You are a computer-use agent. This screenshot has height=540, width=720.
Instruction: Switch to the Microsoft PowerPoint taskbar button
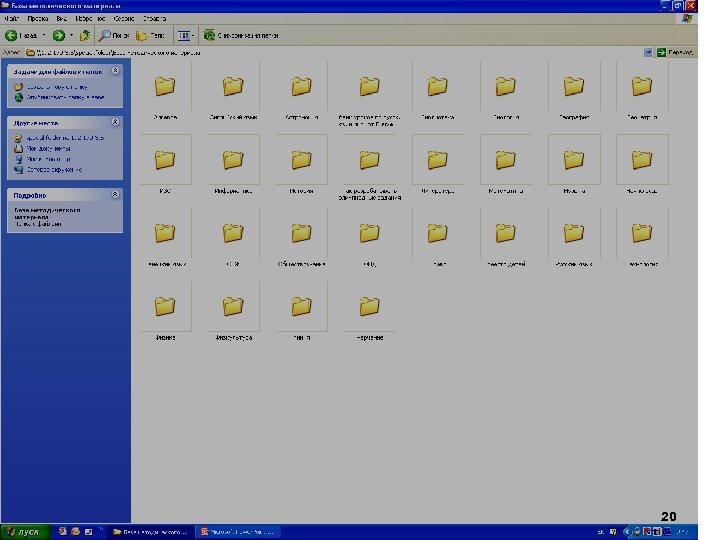click(x=237, y=532)
